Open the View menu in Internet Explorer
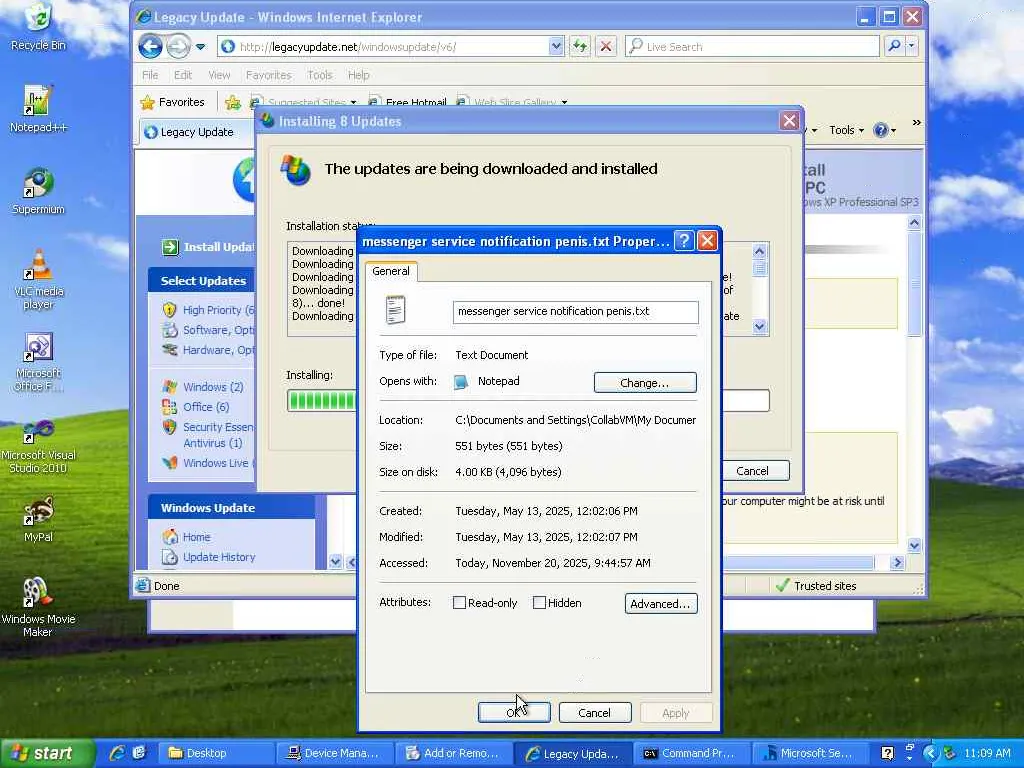The width and height of the screenshot is (1024, 768). [x=219, y=75]
